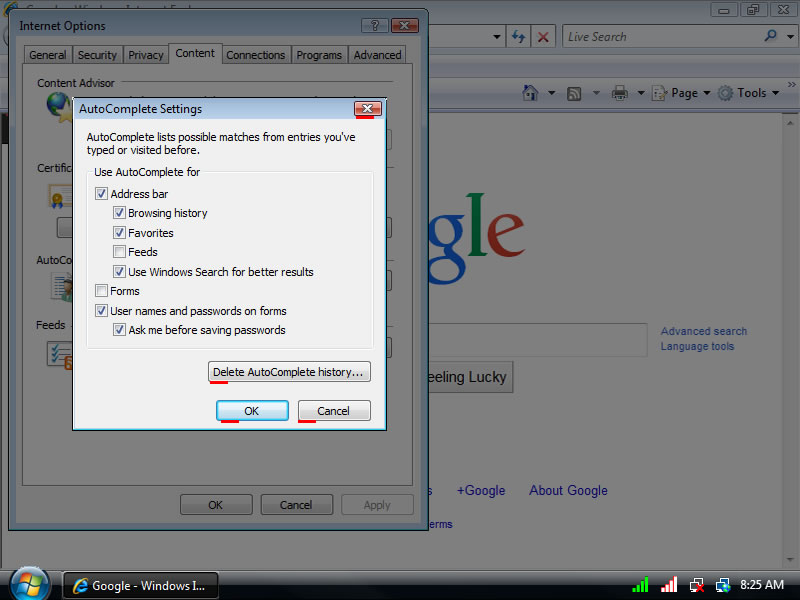
Task: Switch to the Privacy tab
Action: coord(146,55)
